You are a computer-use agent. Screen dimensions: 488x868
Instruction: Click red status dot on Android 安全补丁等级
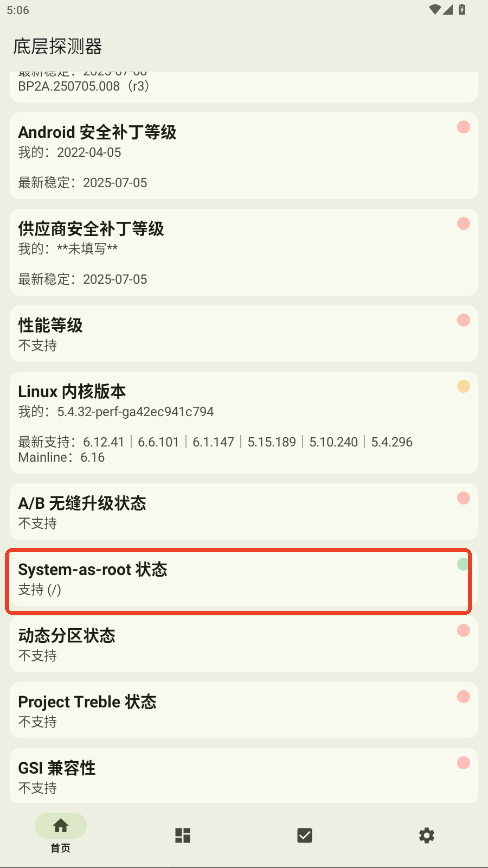click(464, 127)
